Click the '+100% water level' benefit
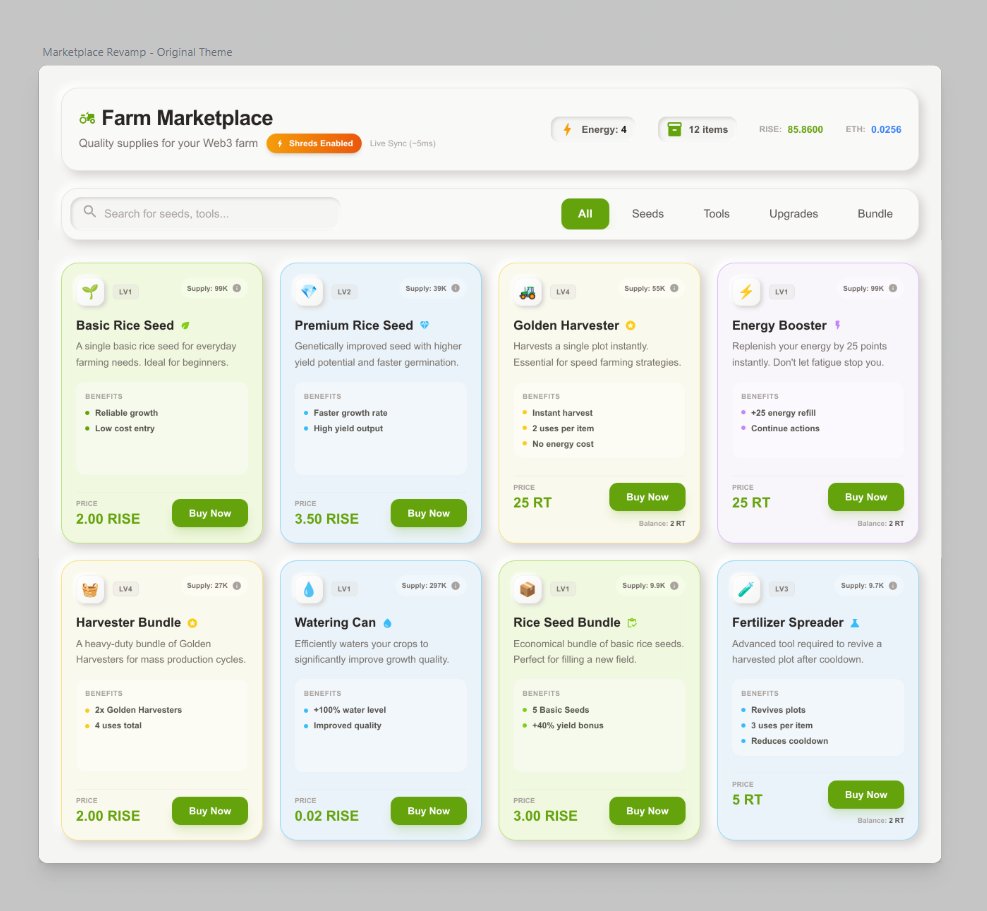Viewport: 987px width, 911px height. pos(350,710)
